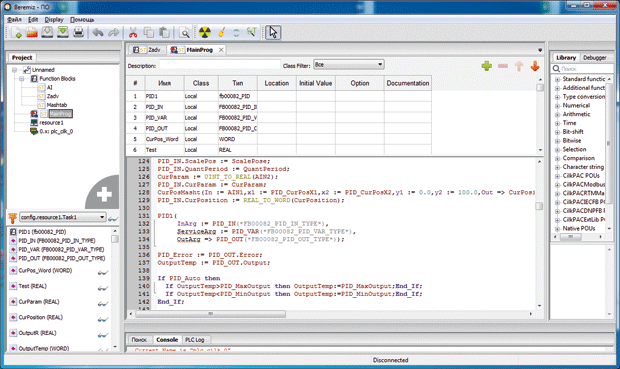Image resolution: width=620 pixels, height=369 pixels.
Task: Click the Copy toolbar icon
Action: pos(149,32)
